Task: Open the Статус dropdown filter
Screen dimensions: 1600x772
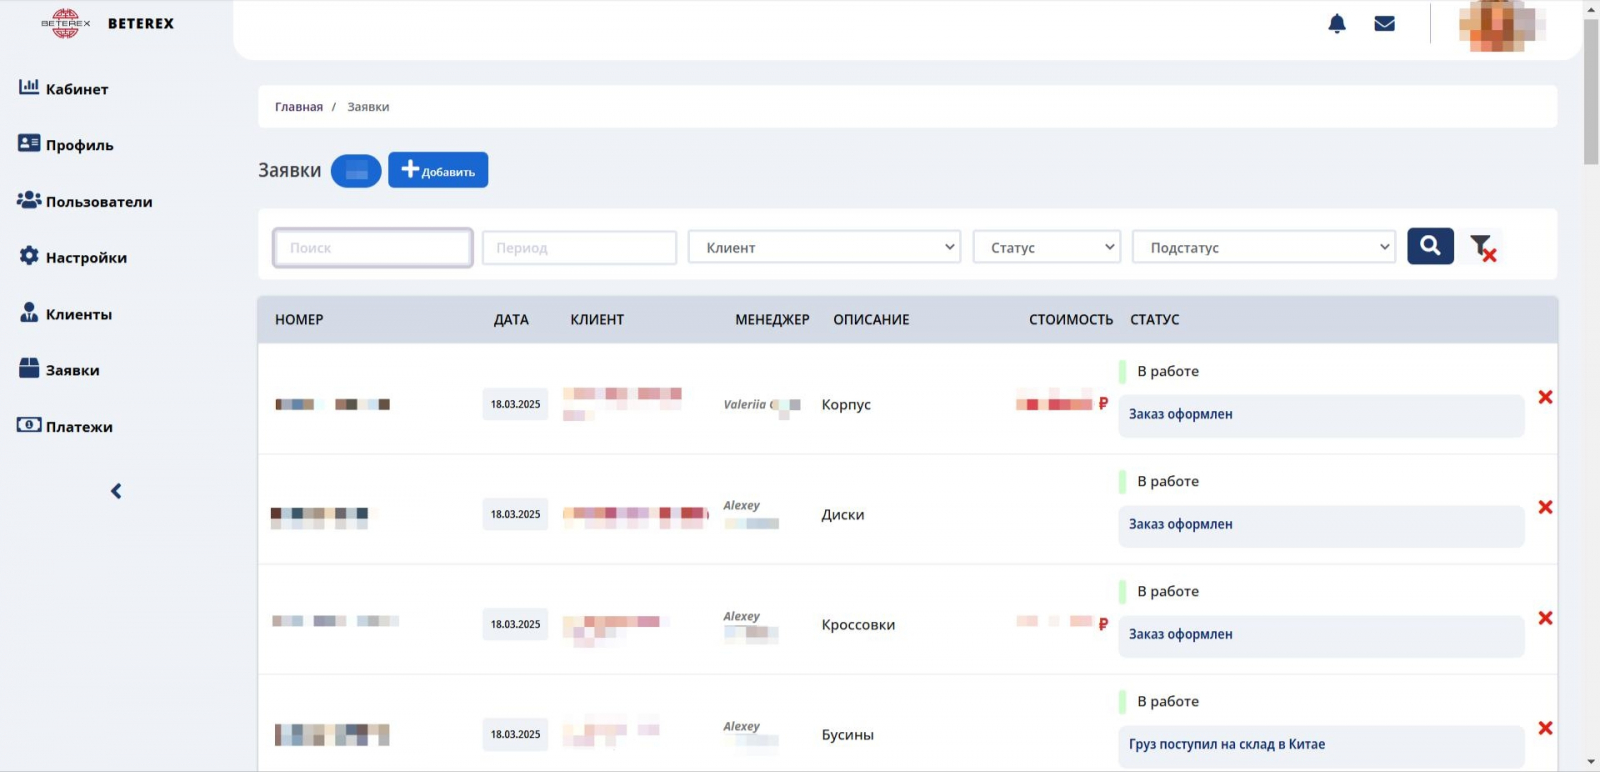Action: click(1046, 247)
